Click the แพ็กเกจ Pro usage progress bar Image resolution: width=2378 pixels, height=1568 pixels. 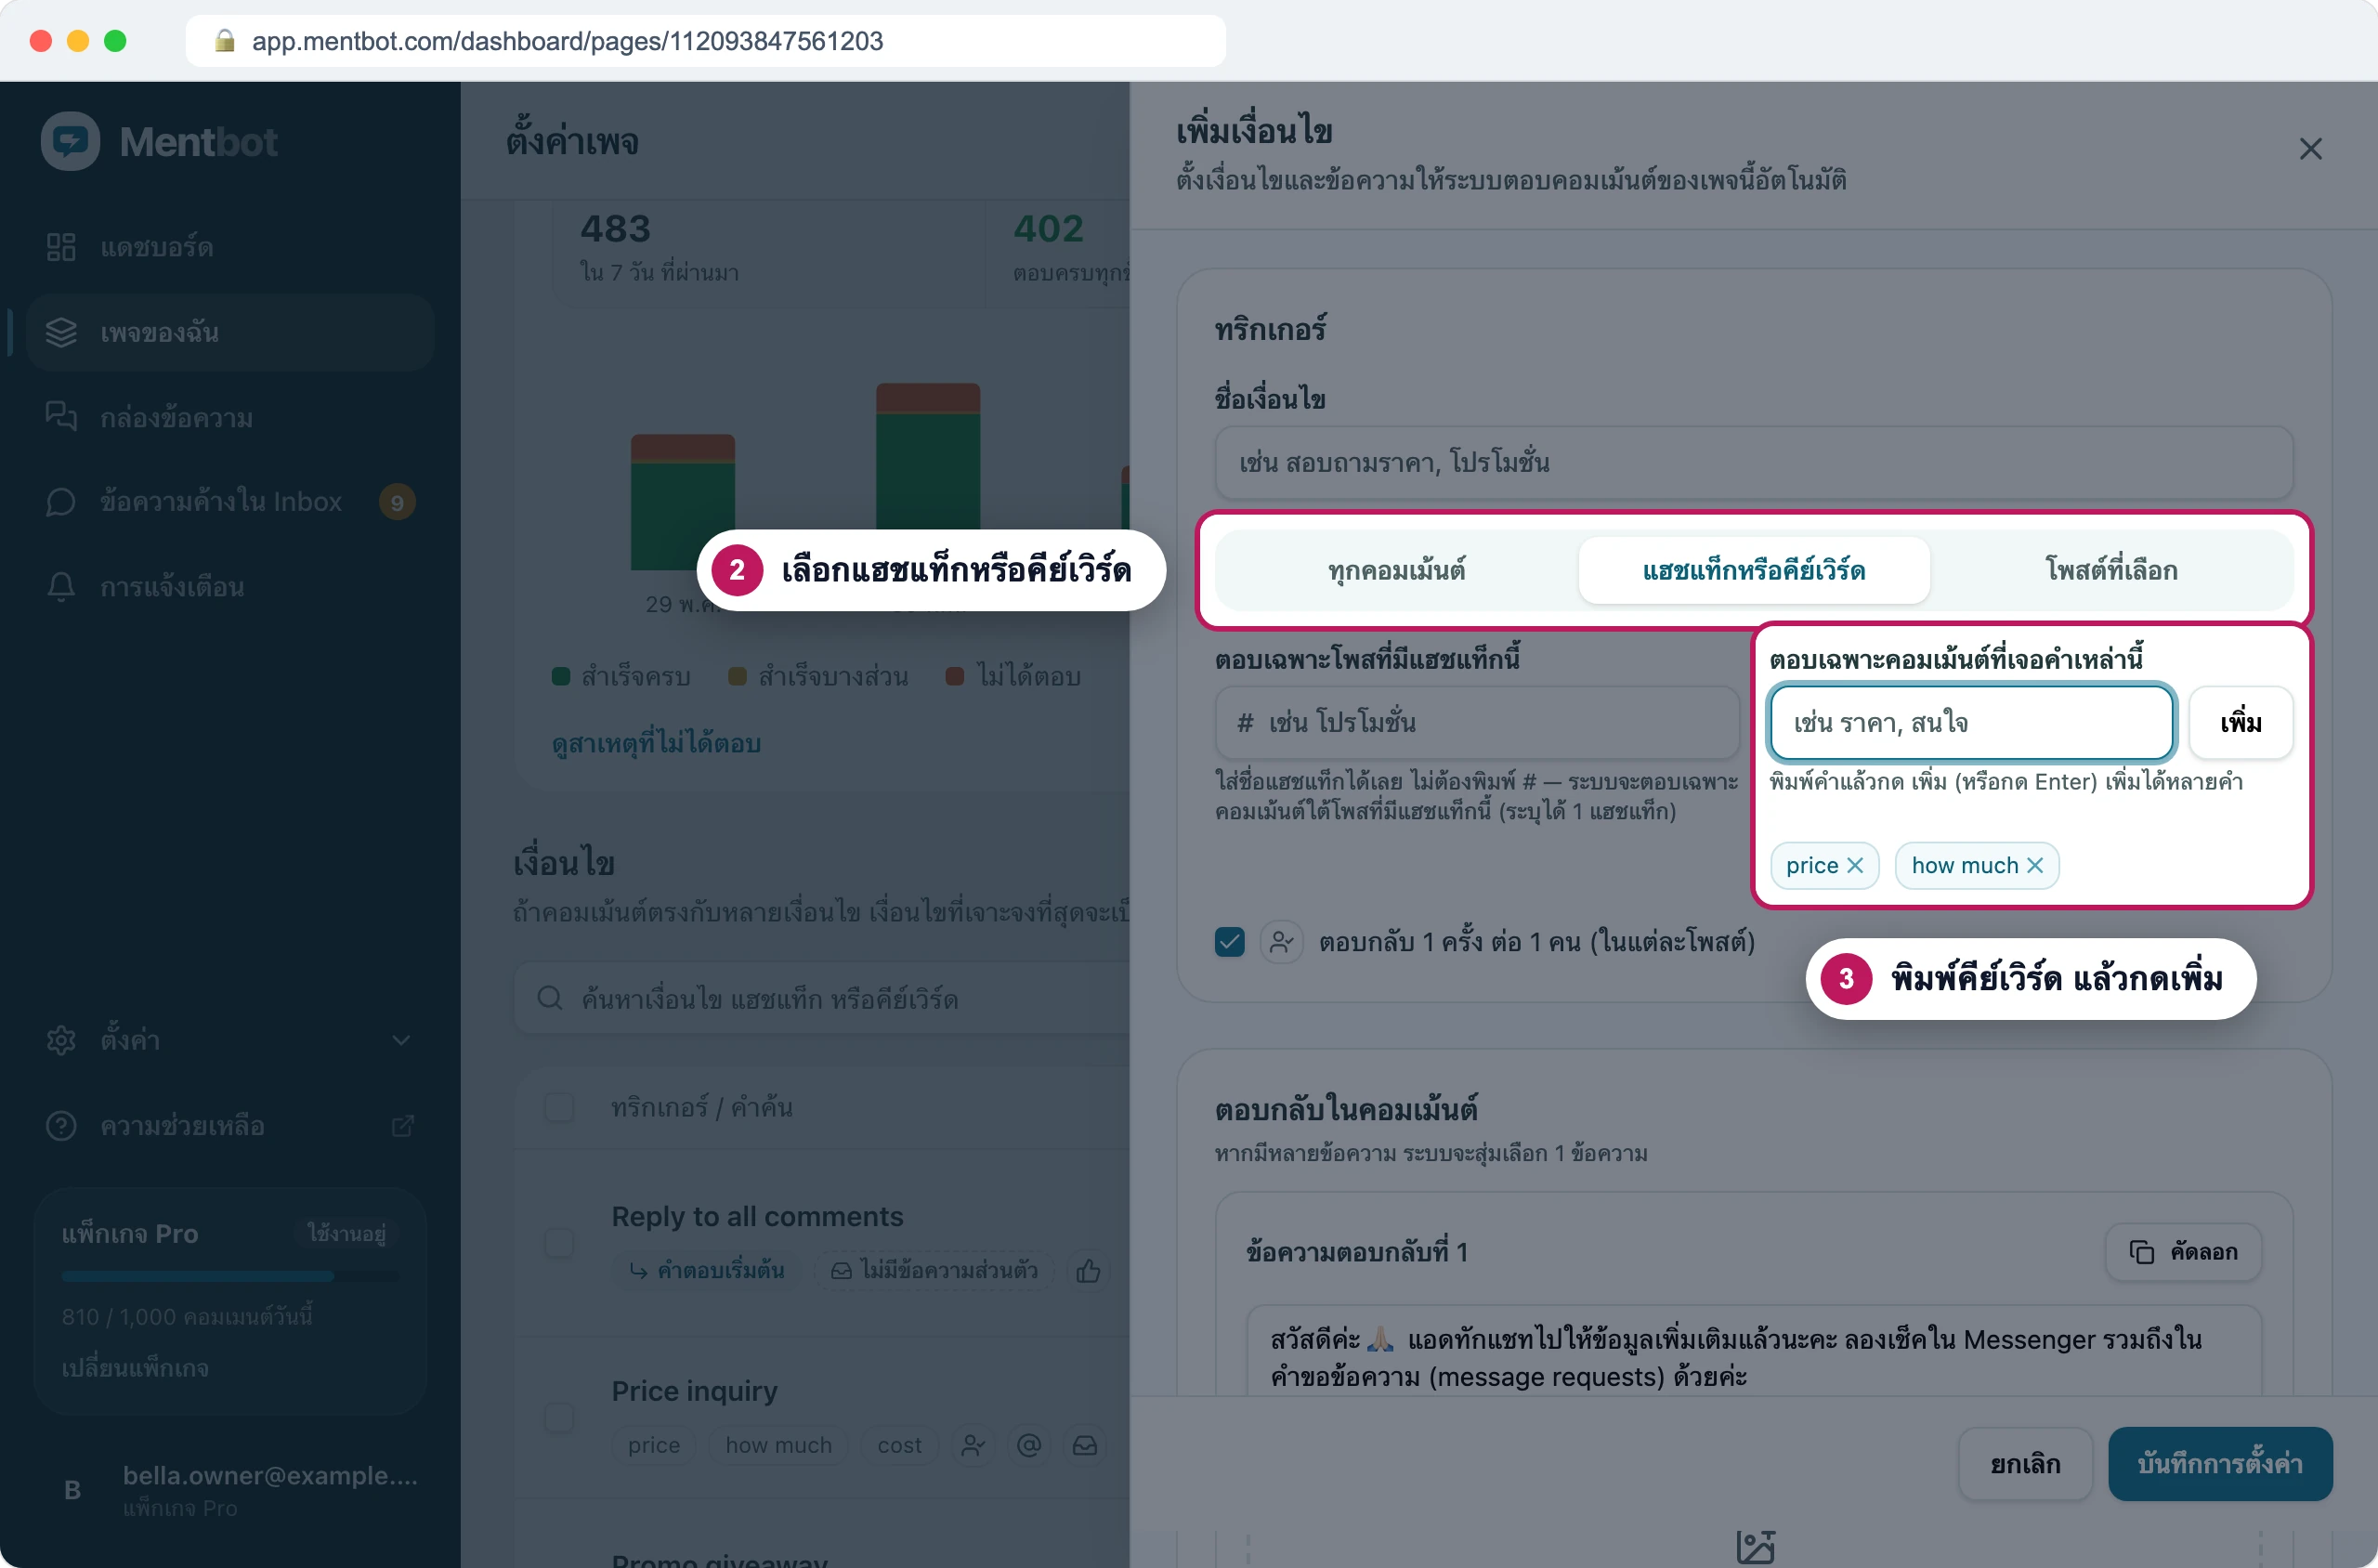click(x=230, y=1276)
